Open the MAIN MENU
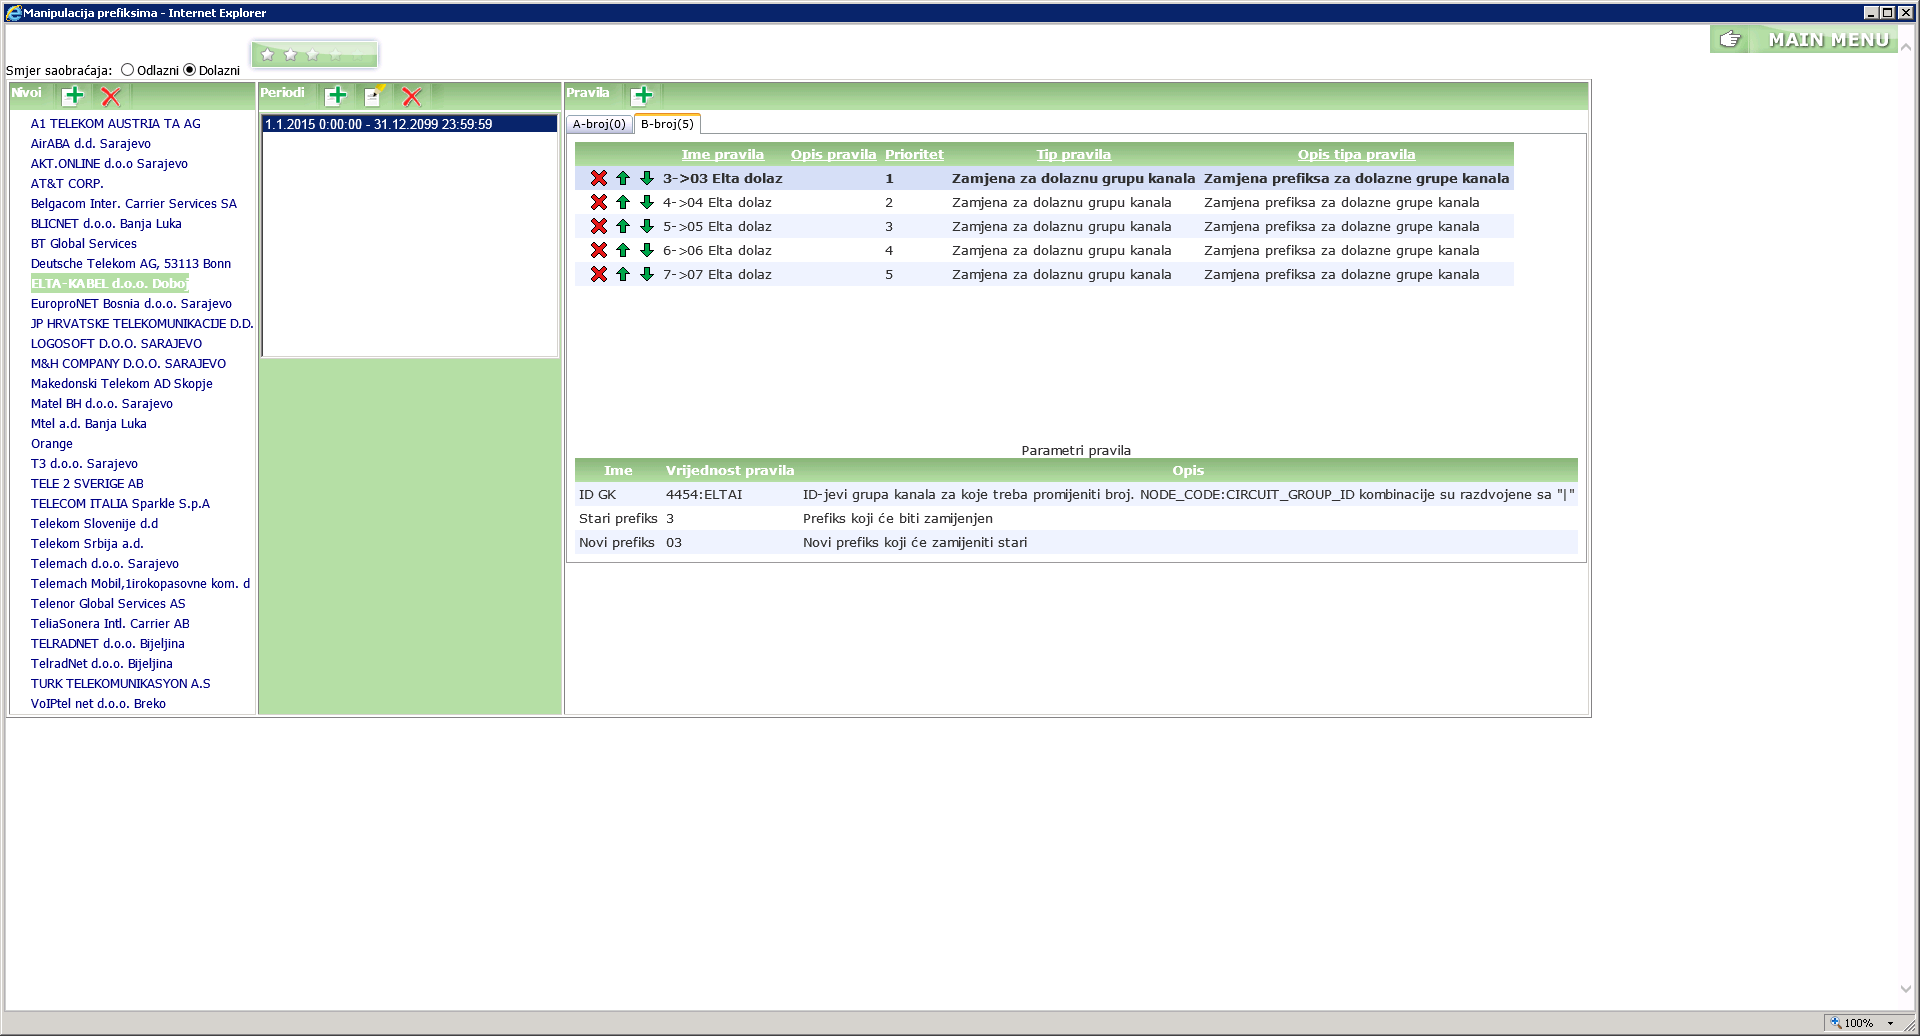This screenshot has height=1036, width=1920. (x=1804, y=40)
